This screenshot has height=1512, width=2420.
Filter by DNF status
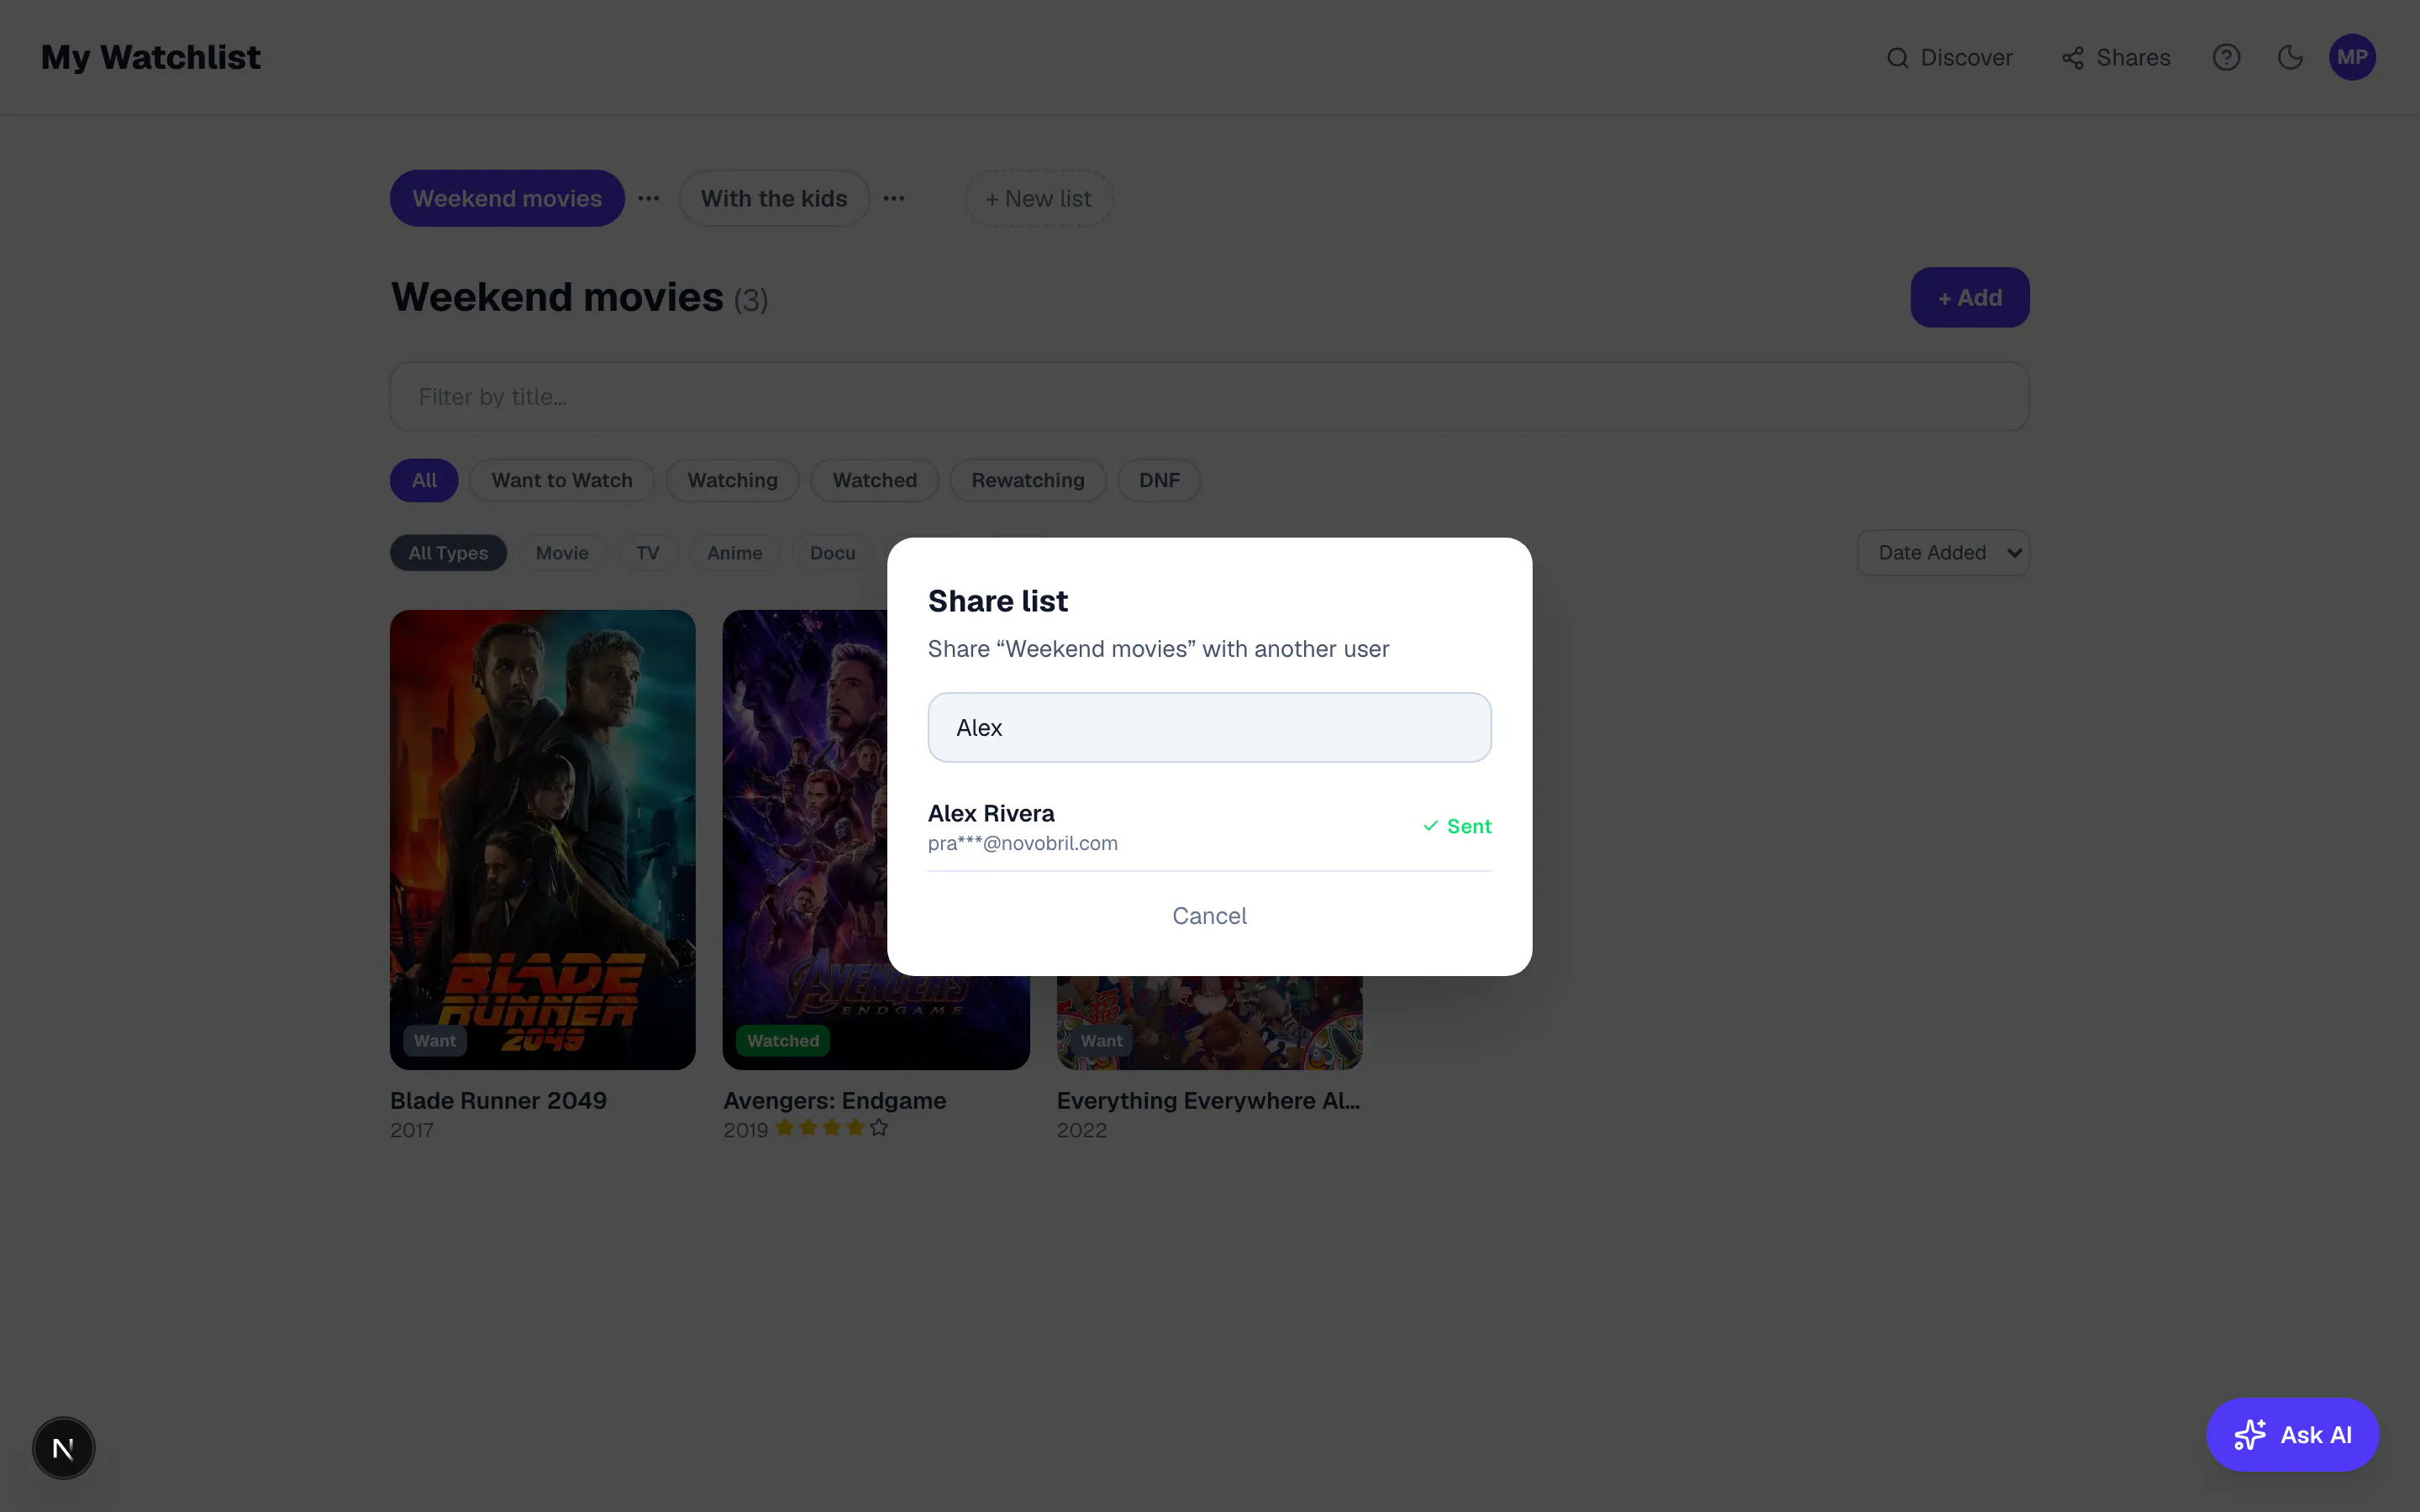tap(1159, 480)
